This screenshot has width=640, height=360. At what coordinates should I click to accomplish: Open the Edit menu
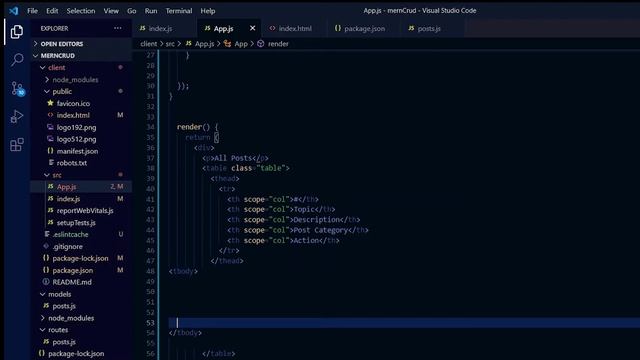click(52, 11)
